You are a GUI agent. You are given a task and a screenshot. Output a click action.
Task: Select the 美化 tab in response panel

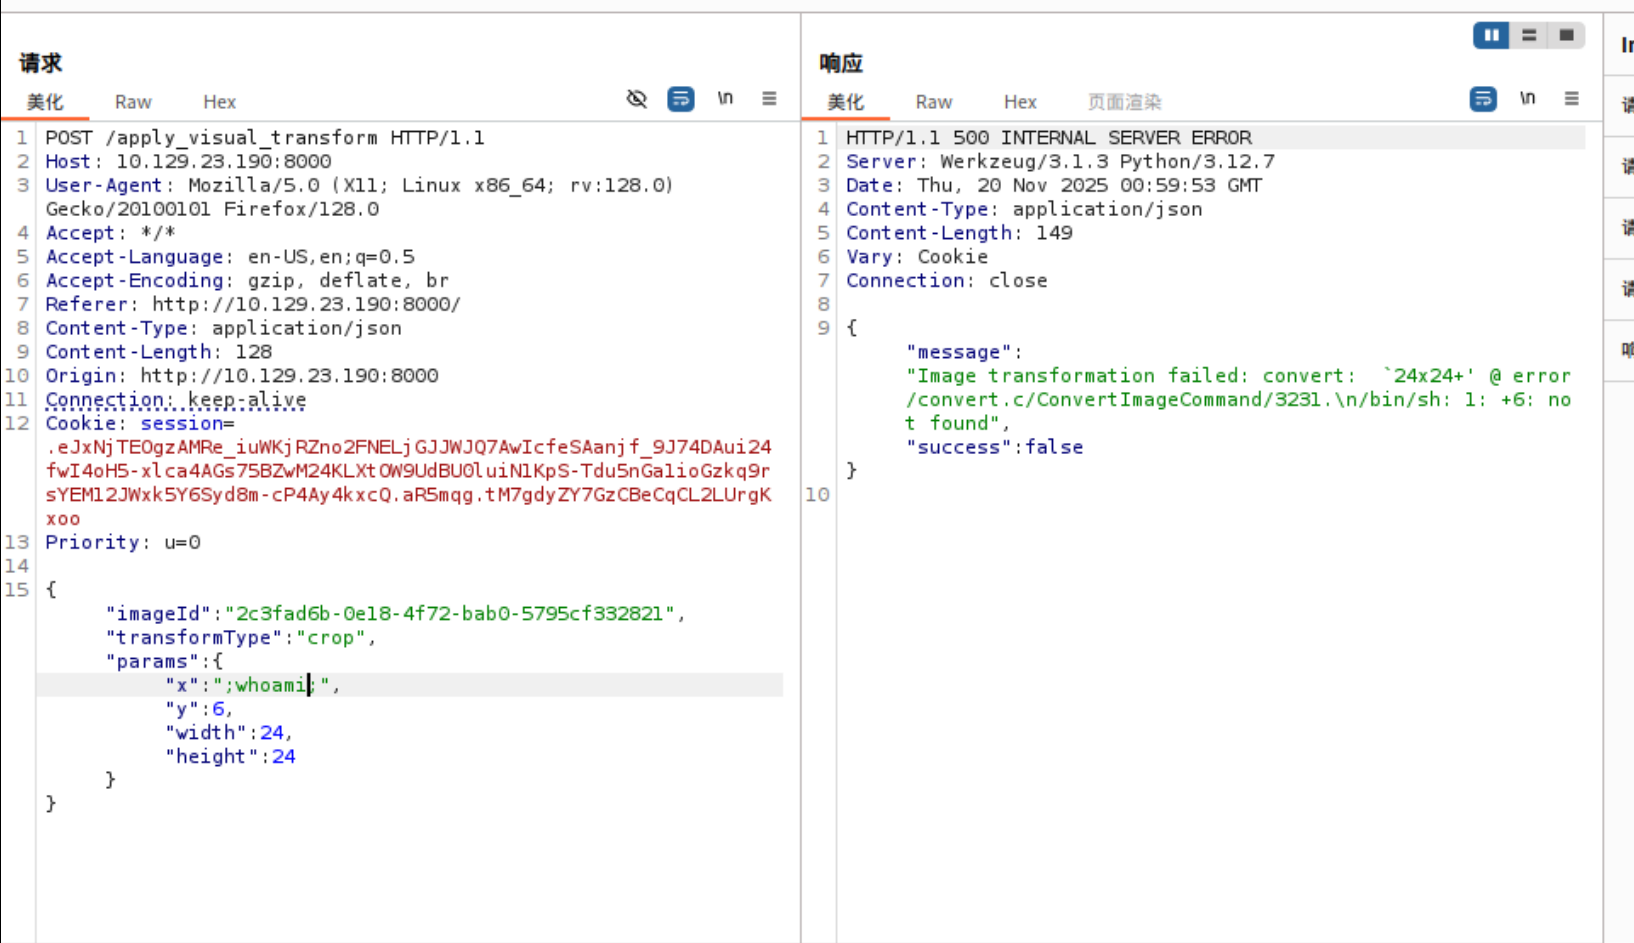845,102
